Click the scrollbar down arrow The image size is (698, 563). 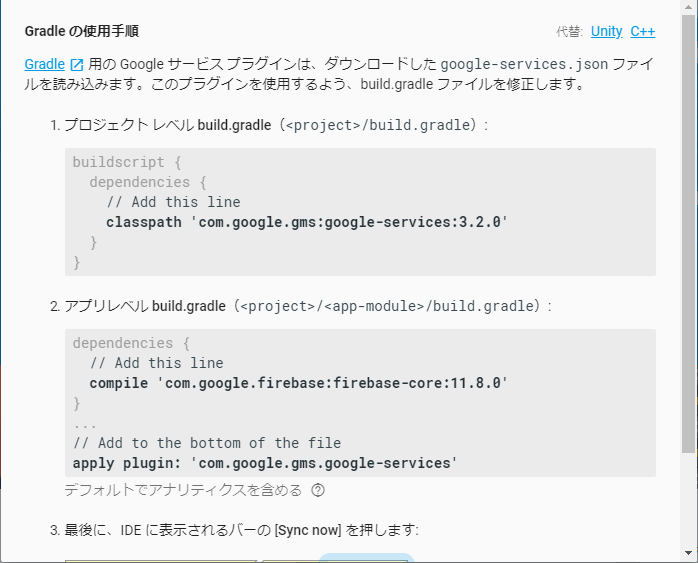click(x=689, y=554)
